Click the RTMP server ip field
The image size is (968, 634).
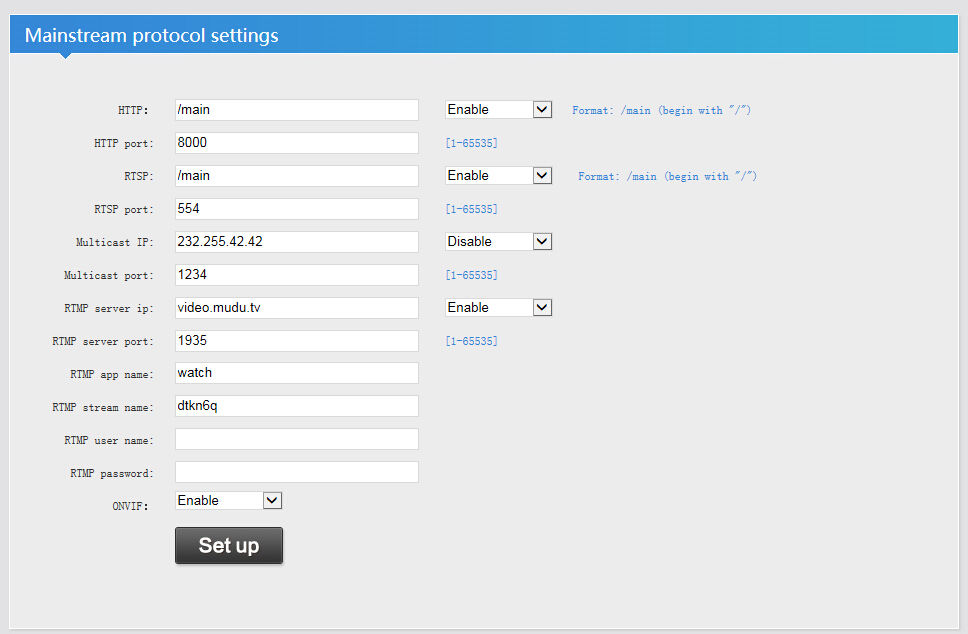click(x=296, y=307)
